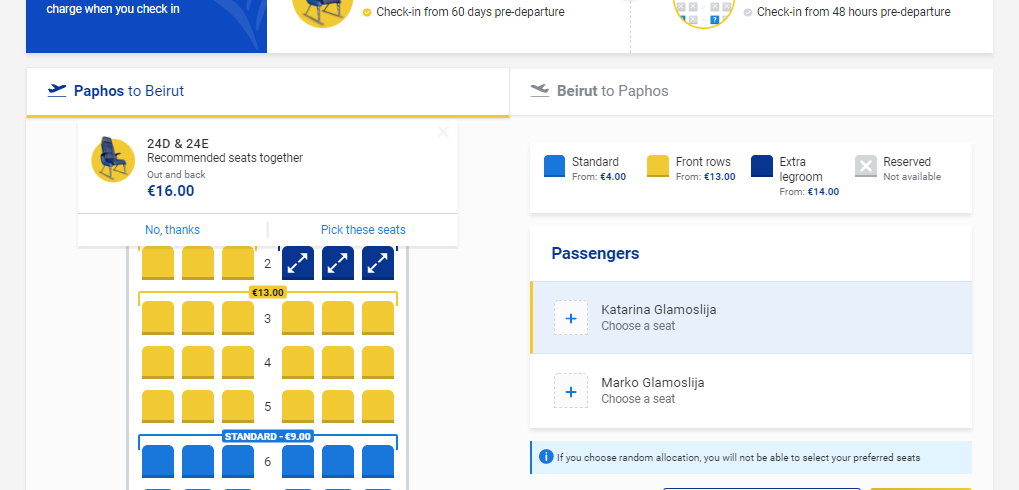
Task: Select the last yellow seat in row 5
Action: [x=378, y=406]
